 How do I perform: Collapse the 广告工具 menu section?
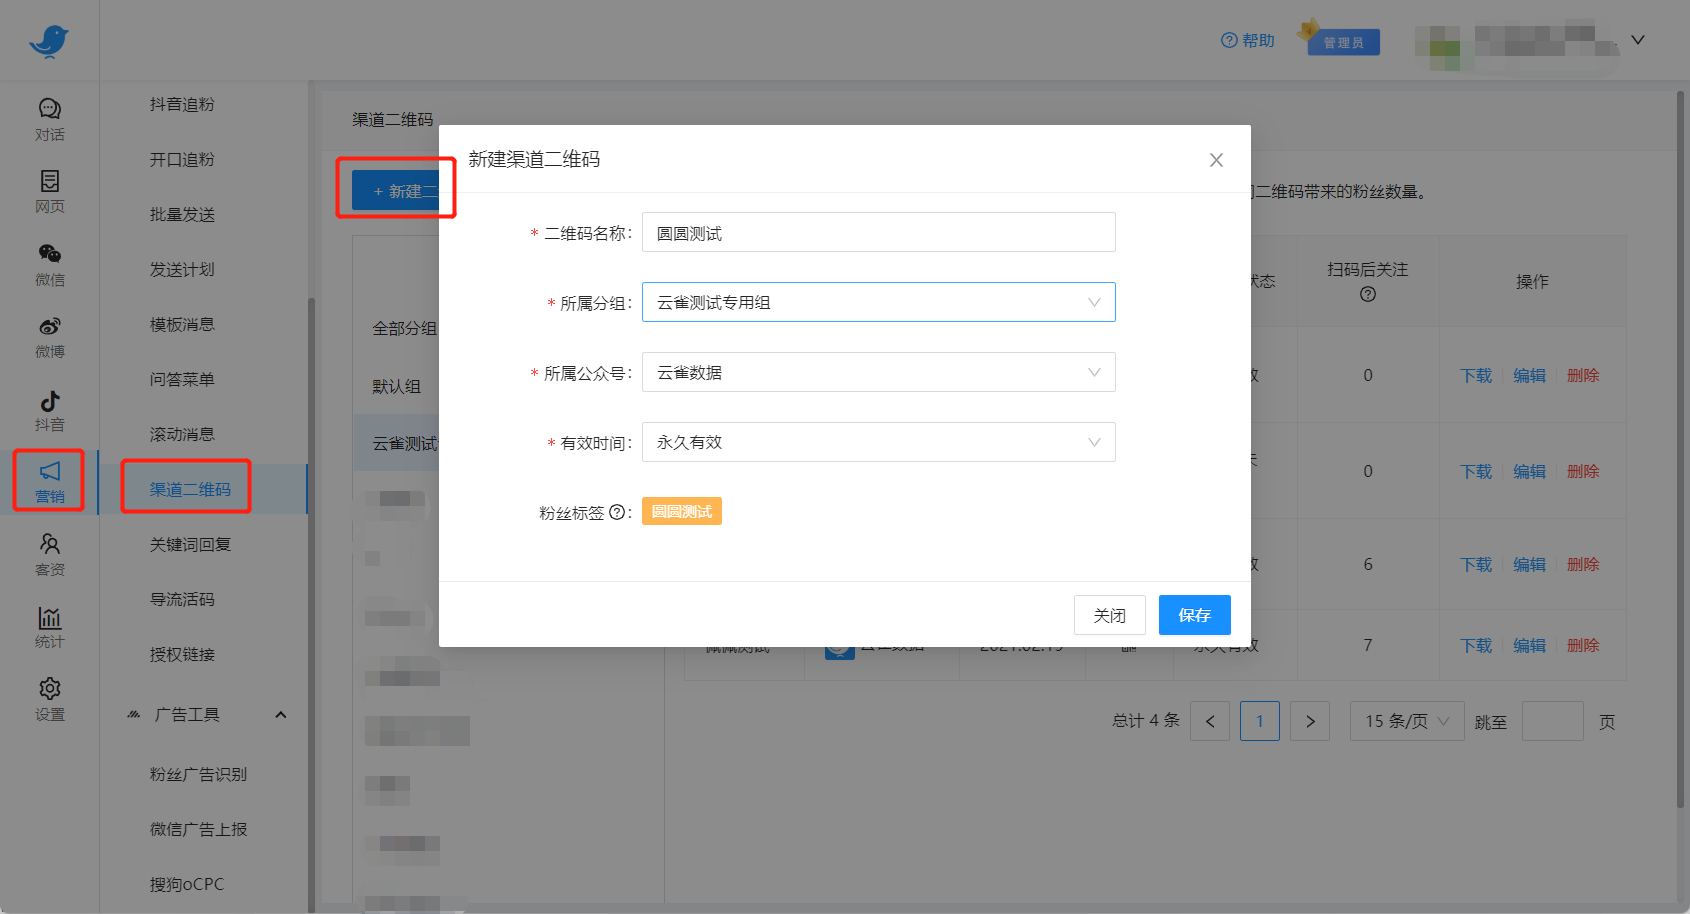pos(281,714)
